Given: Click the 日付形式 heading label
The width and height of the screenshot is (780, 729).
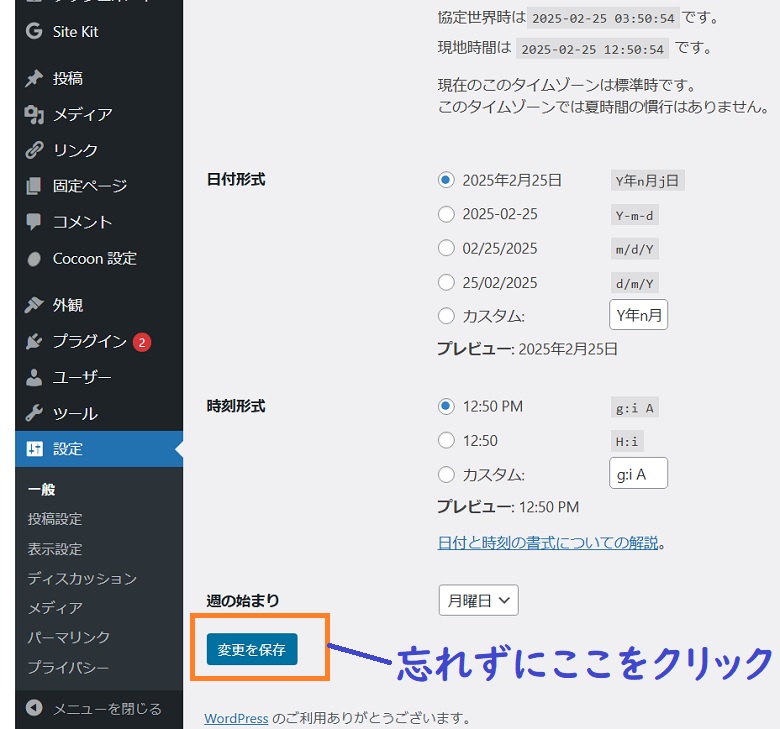Looking at the screenshot, I should 236,179.
